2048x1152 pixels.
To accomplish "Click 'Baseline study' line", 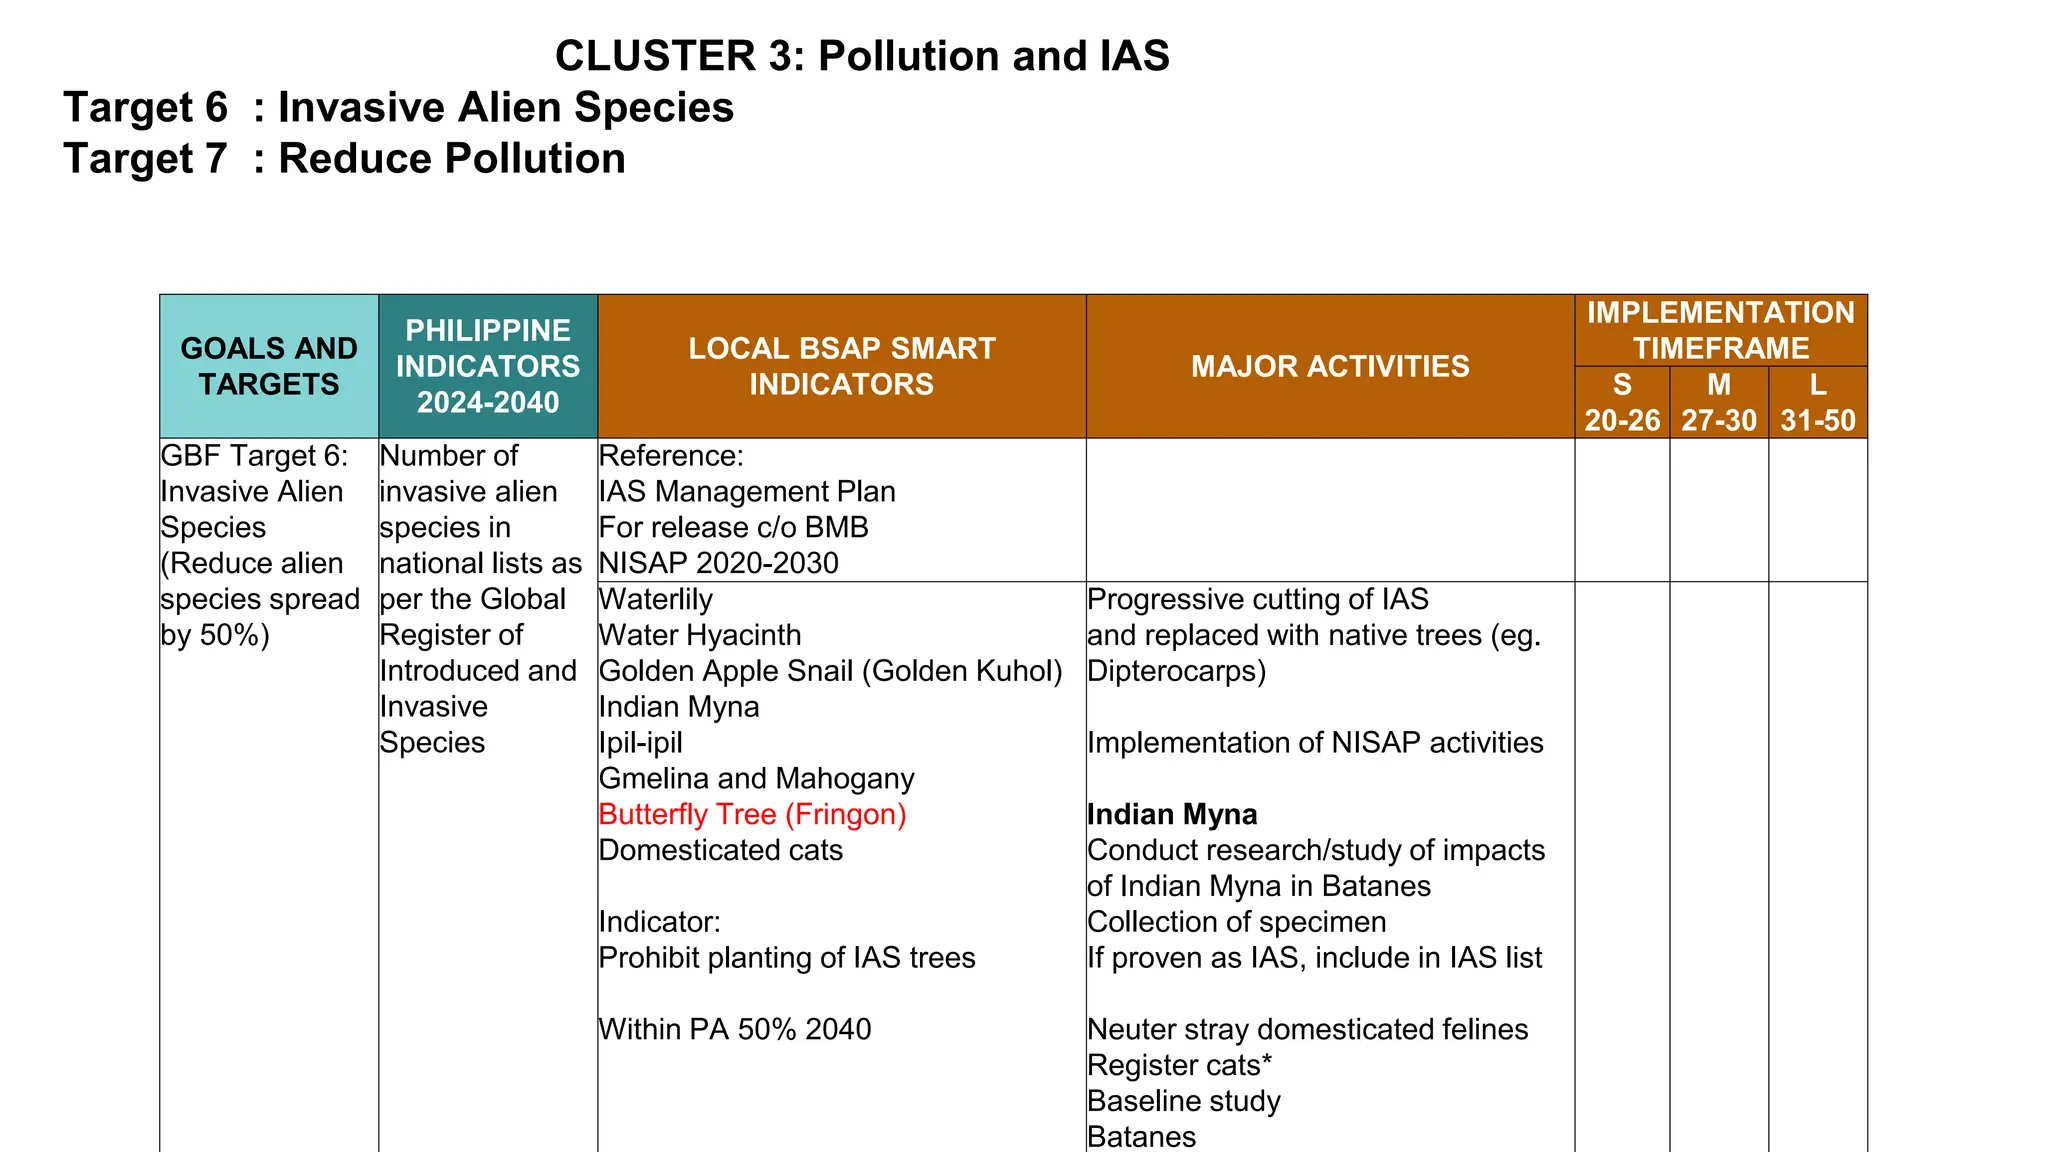I will [1184, 1101].
